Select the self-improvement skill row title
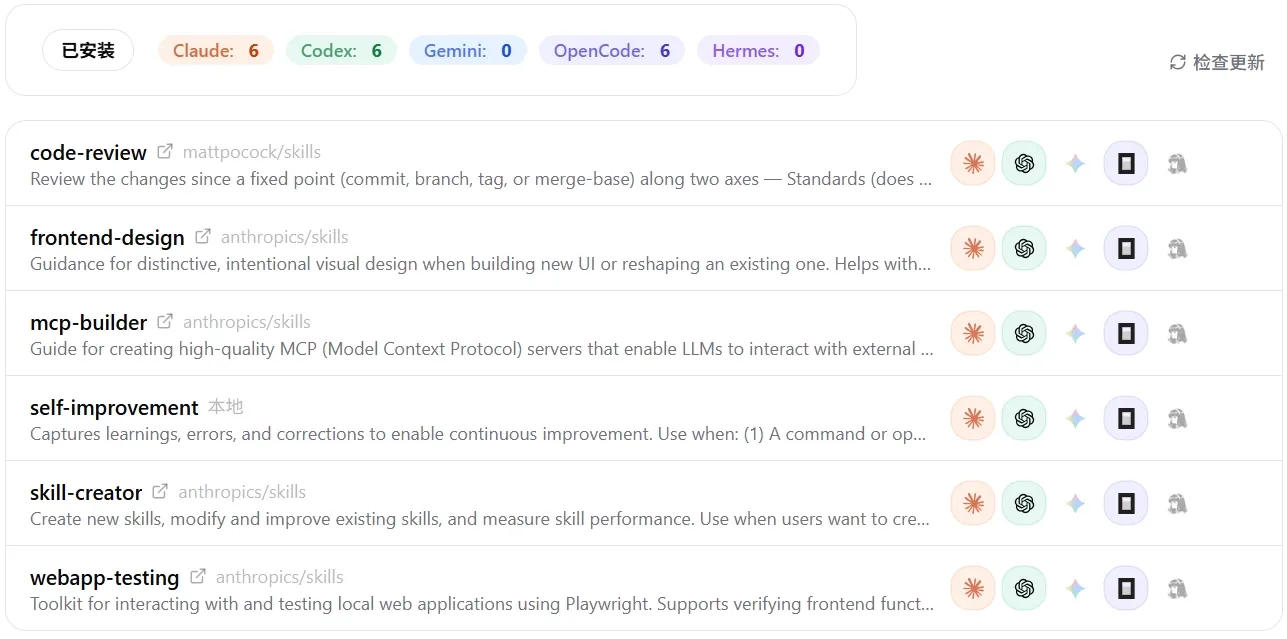 click(114, 407)
